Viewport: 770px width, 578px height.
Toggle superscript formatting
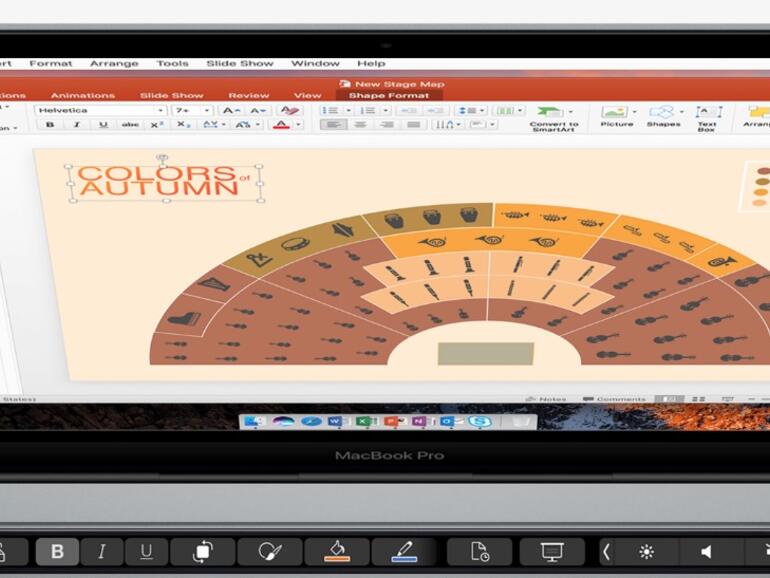pyautogui.click(x=157, y=125)
